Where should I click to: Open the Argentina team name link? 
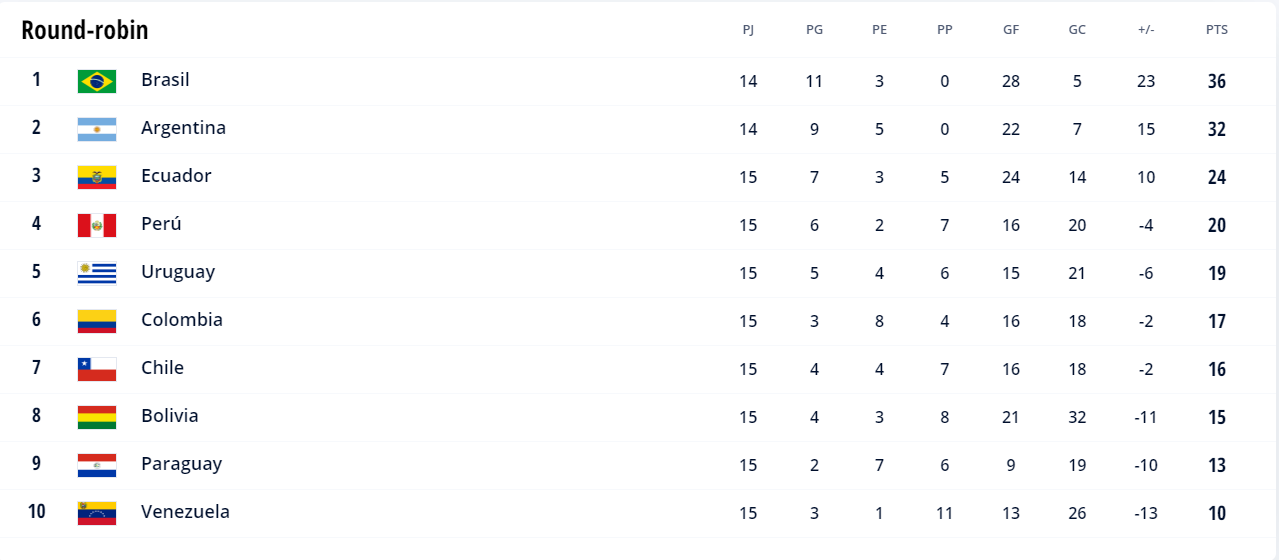tap(183, 128)
